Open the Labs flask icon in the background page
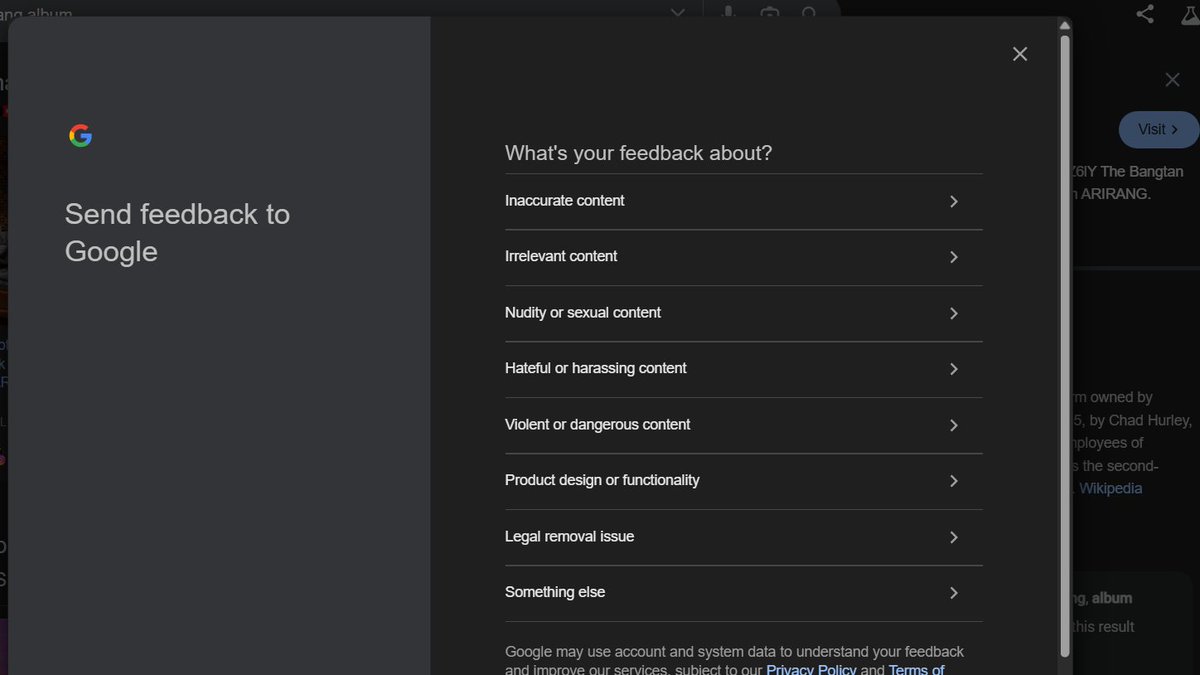The image size is (1200, 675). (x=1189, y=13)
